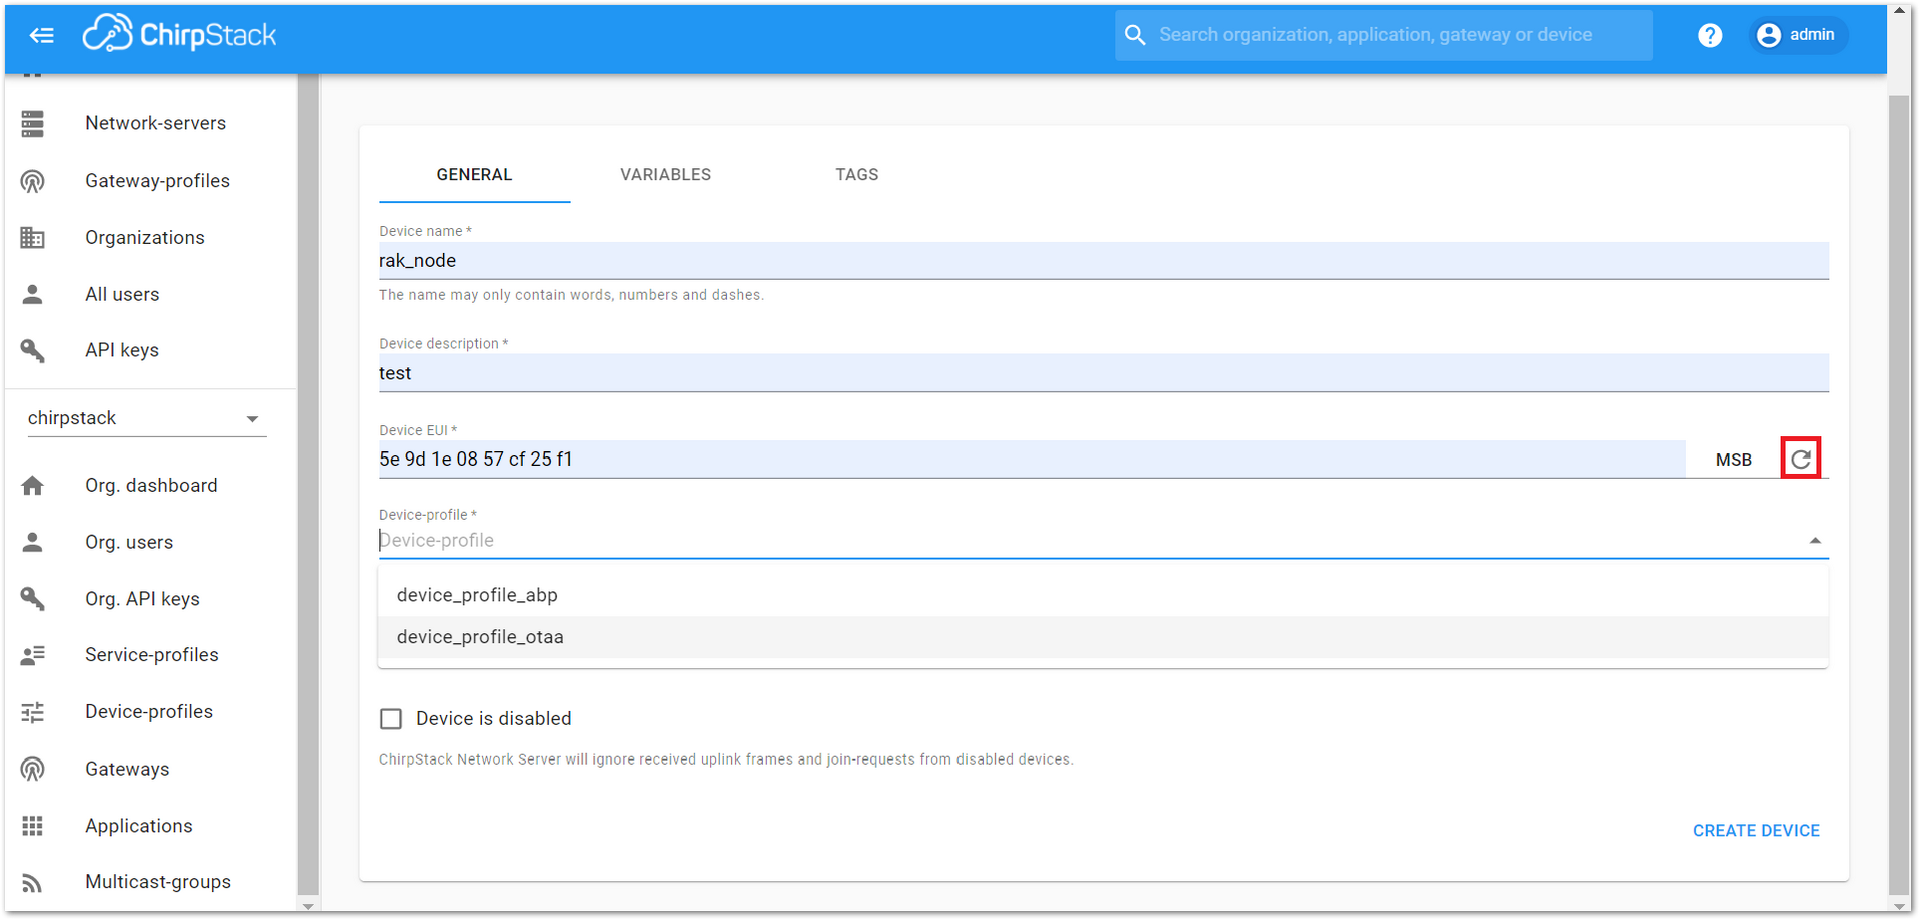Go to Organizations

tap(145, 238)
